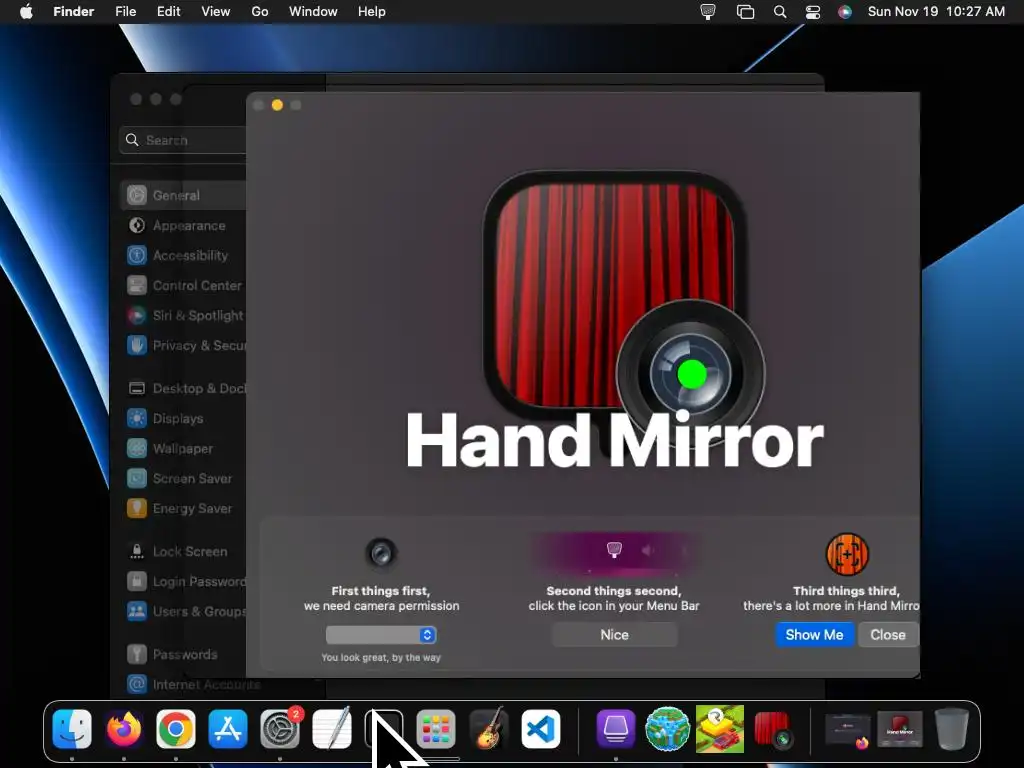Open TextEdit from the Dock
The image size is (1024, 768).
pos(332,728)
